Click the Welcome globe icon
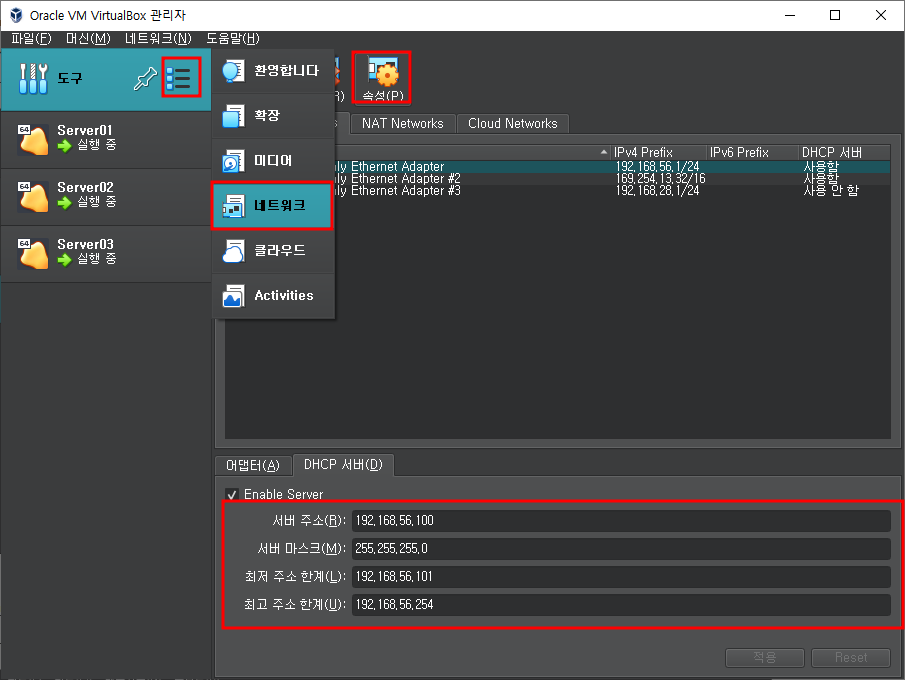The height and width of the screenshot is (680, 905). [x=233, y=71]
